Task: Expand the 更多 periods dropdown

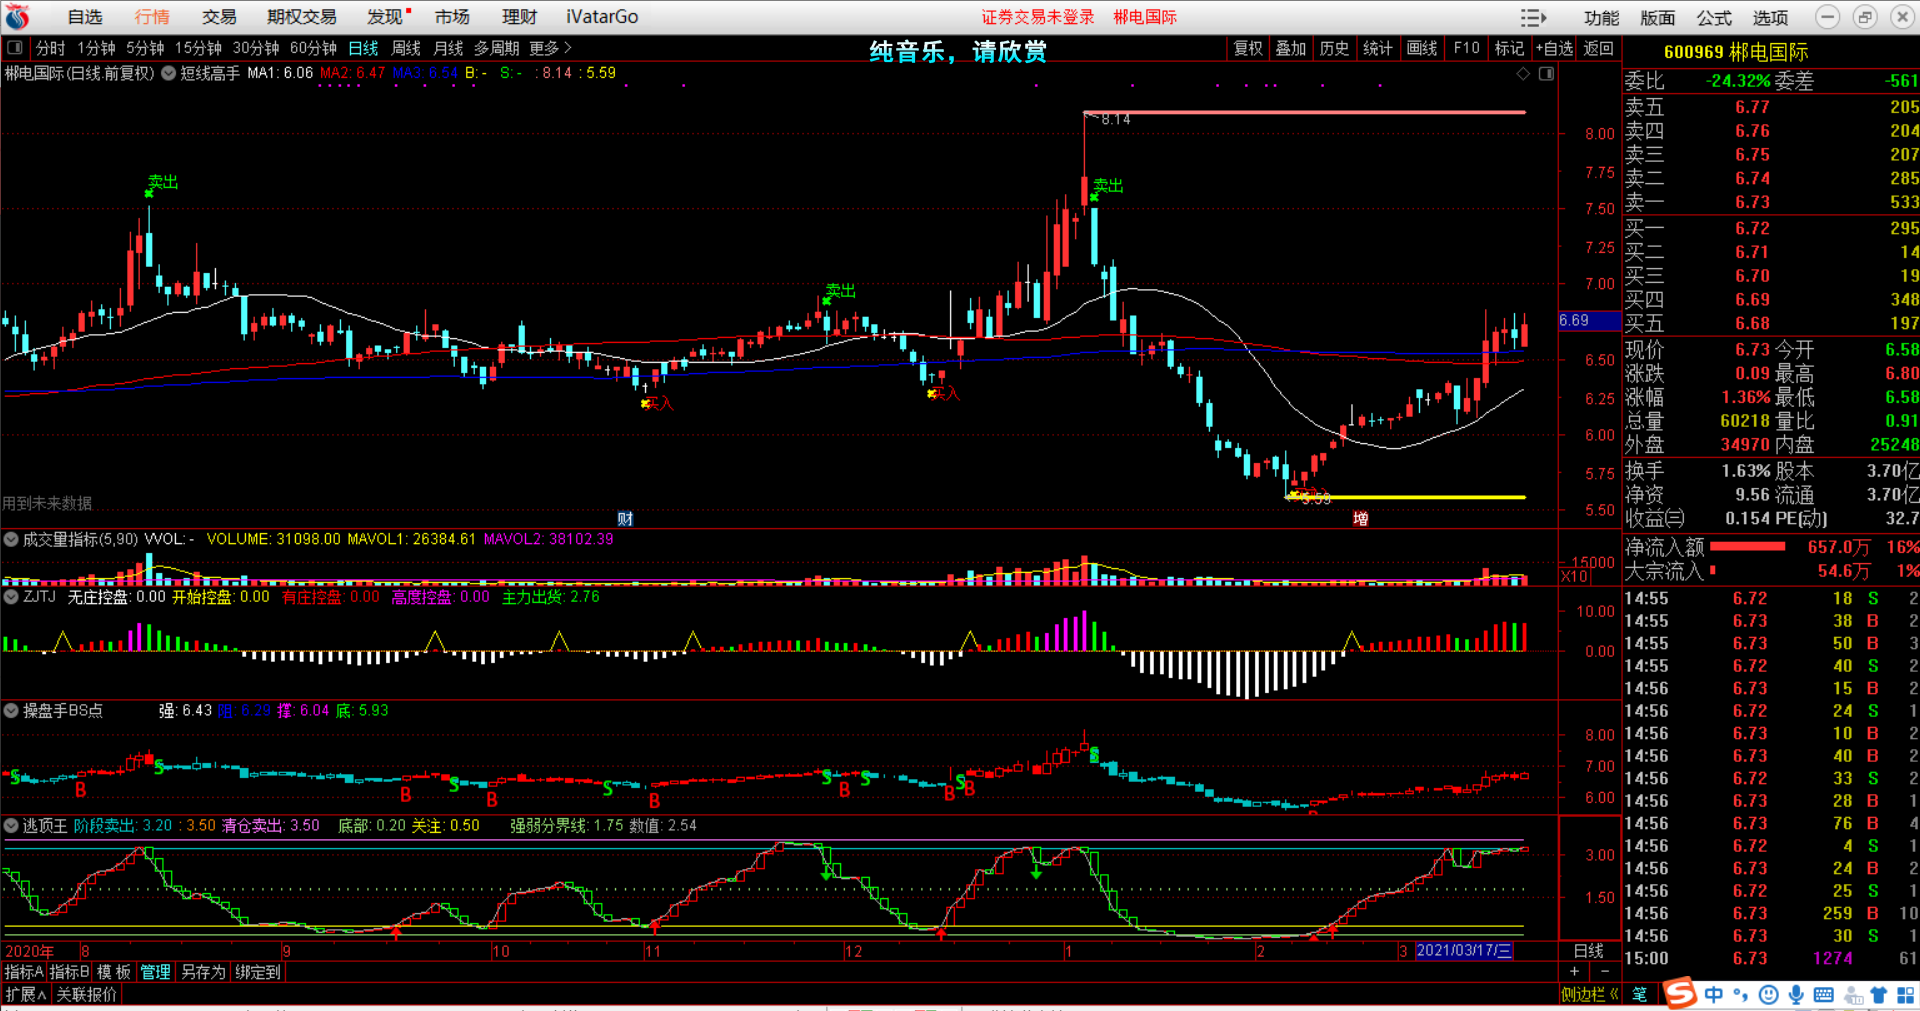Action: tap(550, 48)
